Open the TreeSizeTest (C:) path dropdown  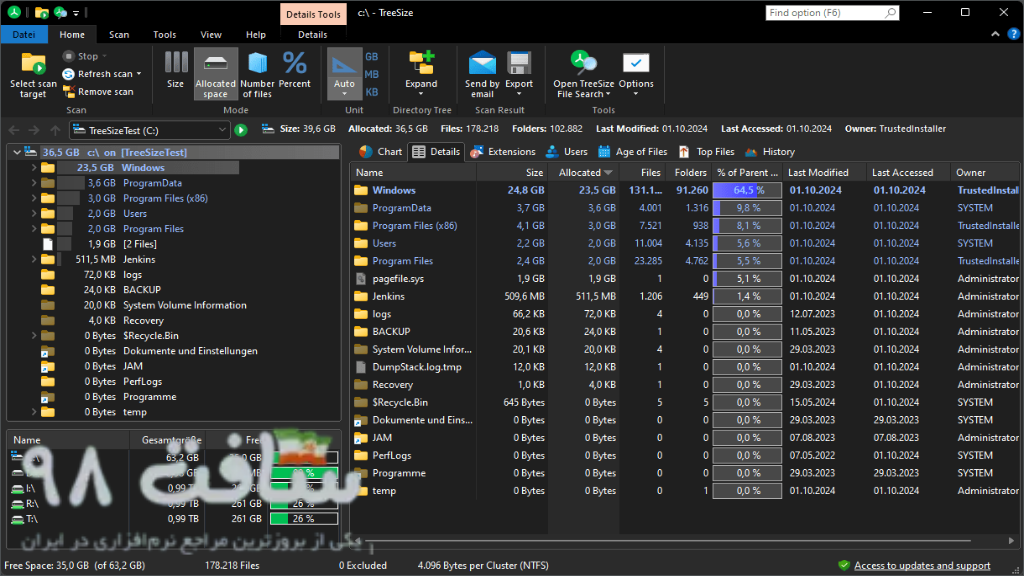click(x=223, y=130)
